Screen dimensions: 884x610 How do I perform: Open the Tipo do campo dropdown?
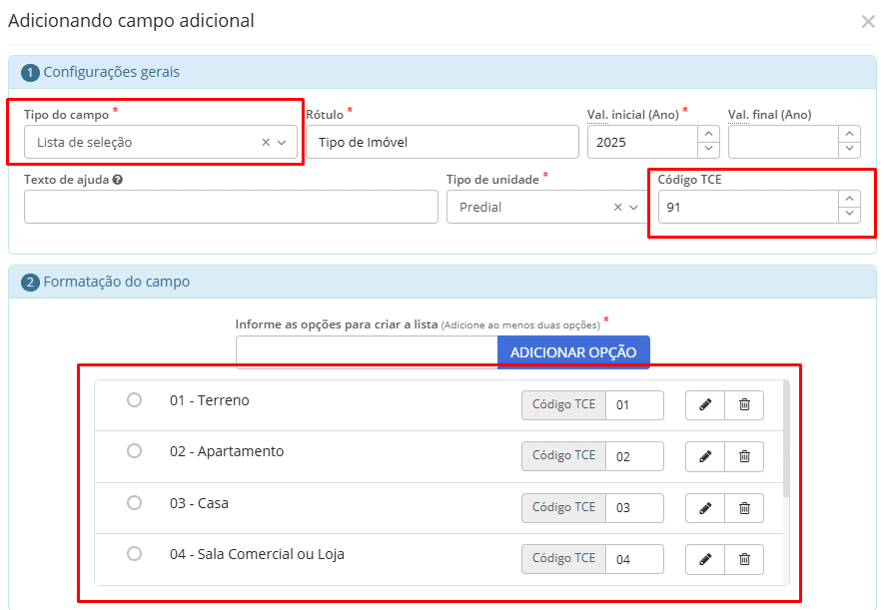click(x=282, y=143)
